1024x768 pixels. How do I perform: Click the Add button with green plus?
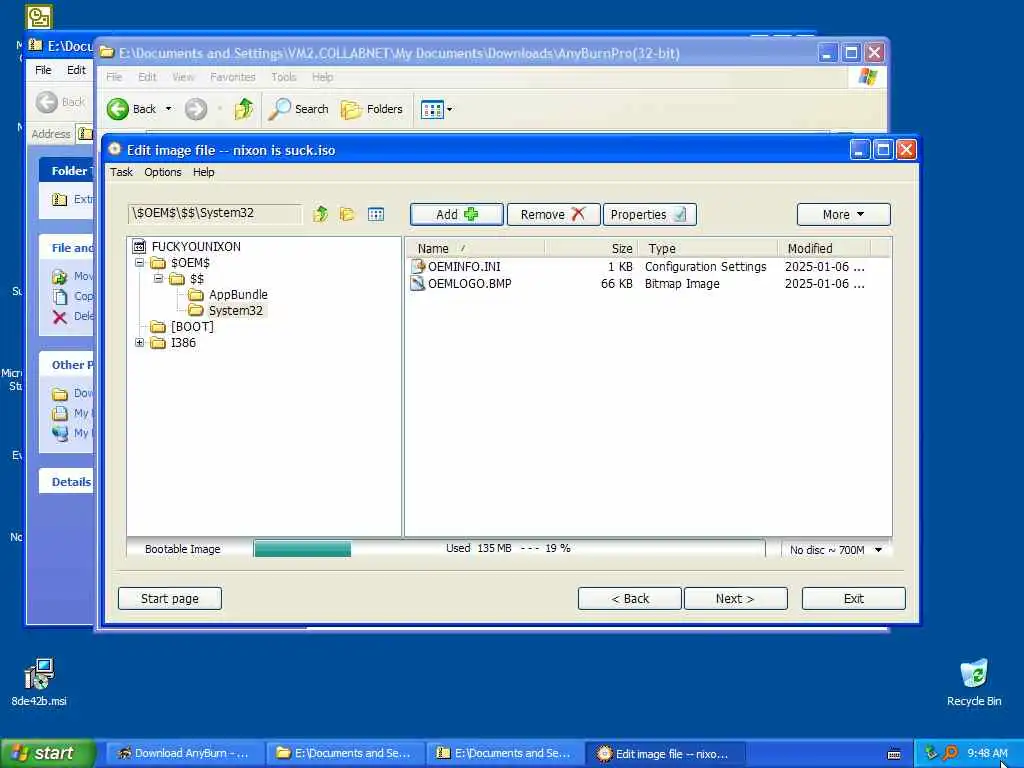(x=456, y=214)
